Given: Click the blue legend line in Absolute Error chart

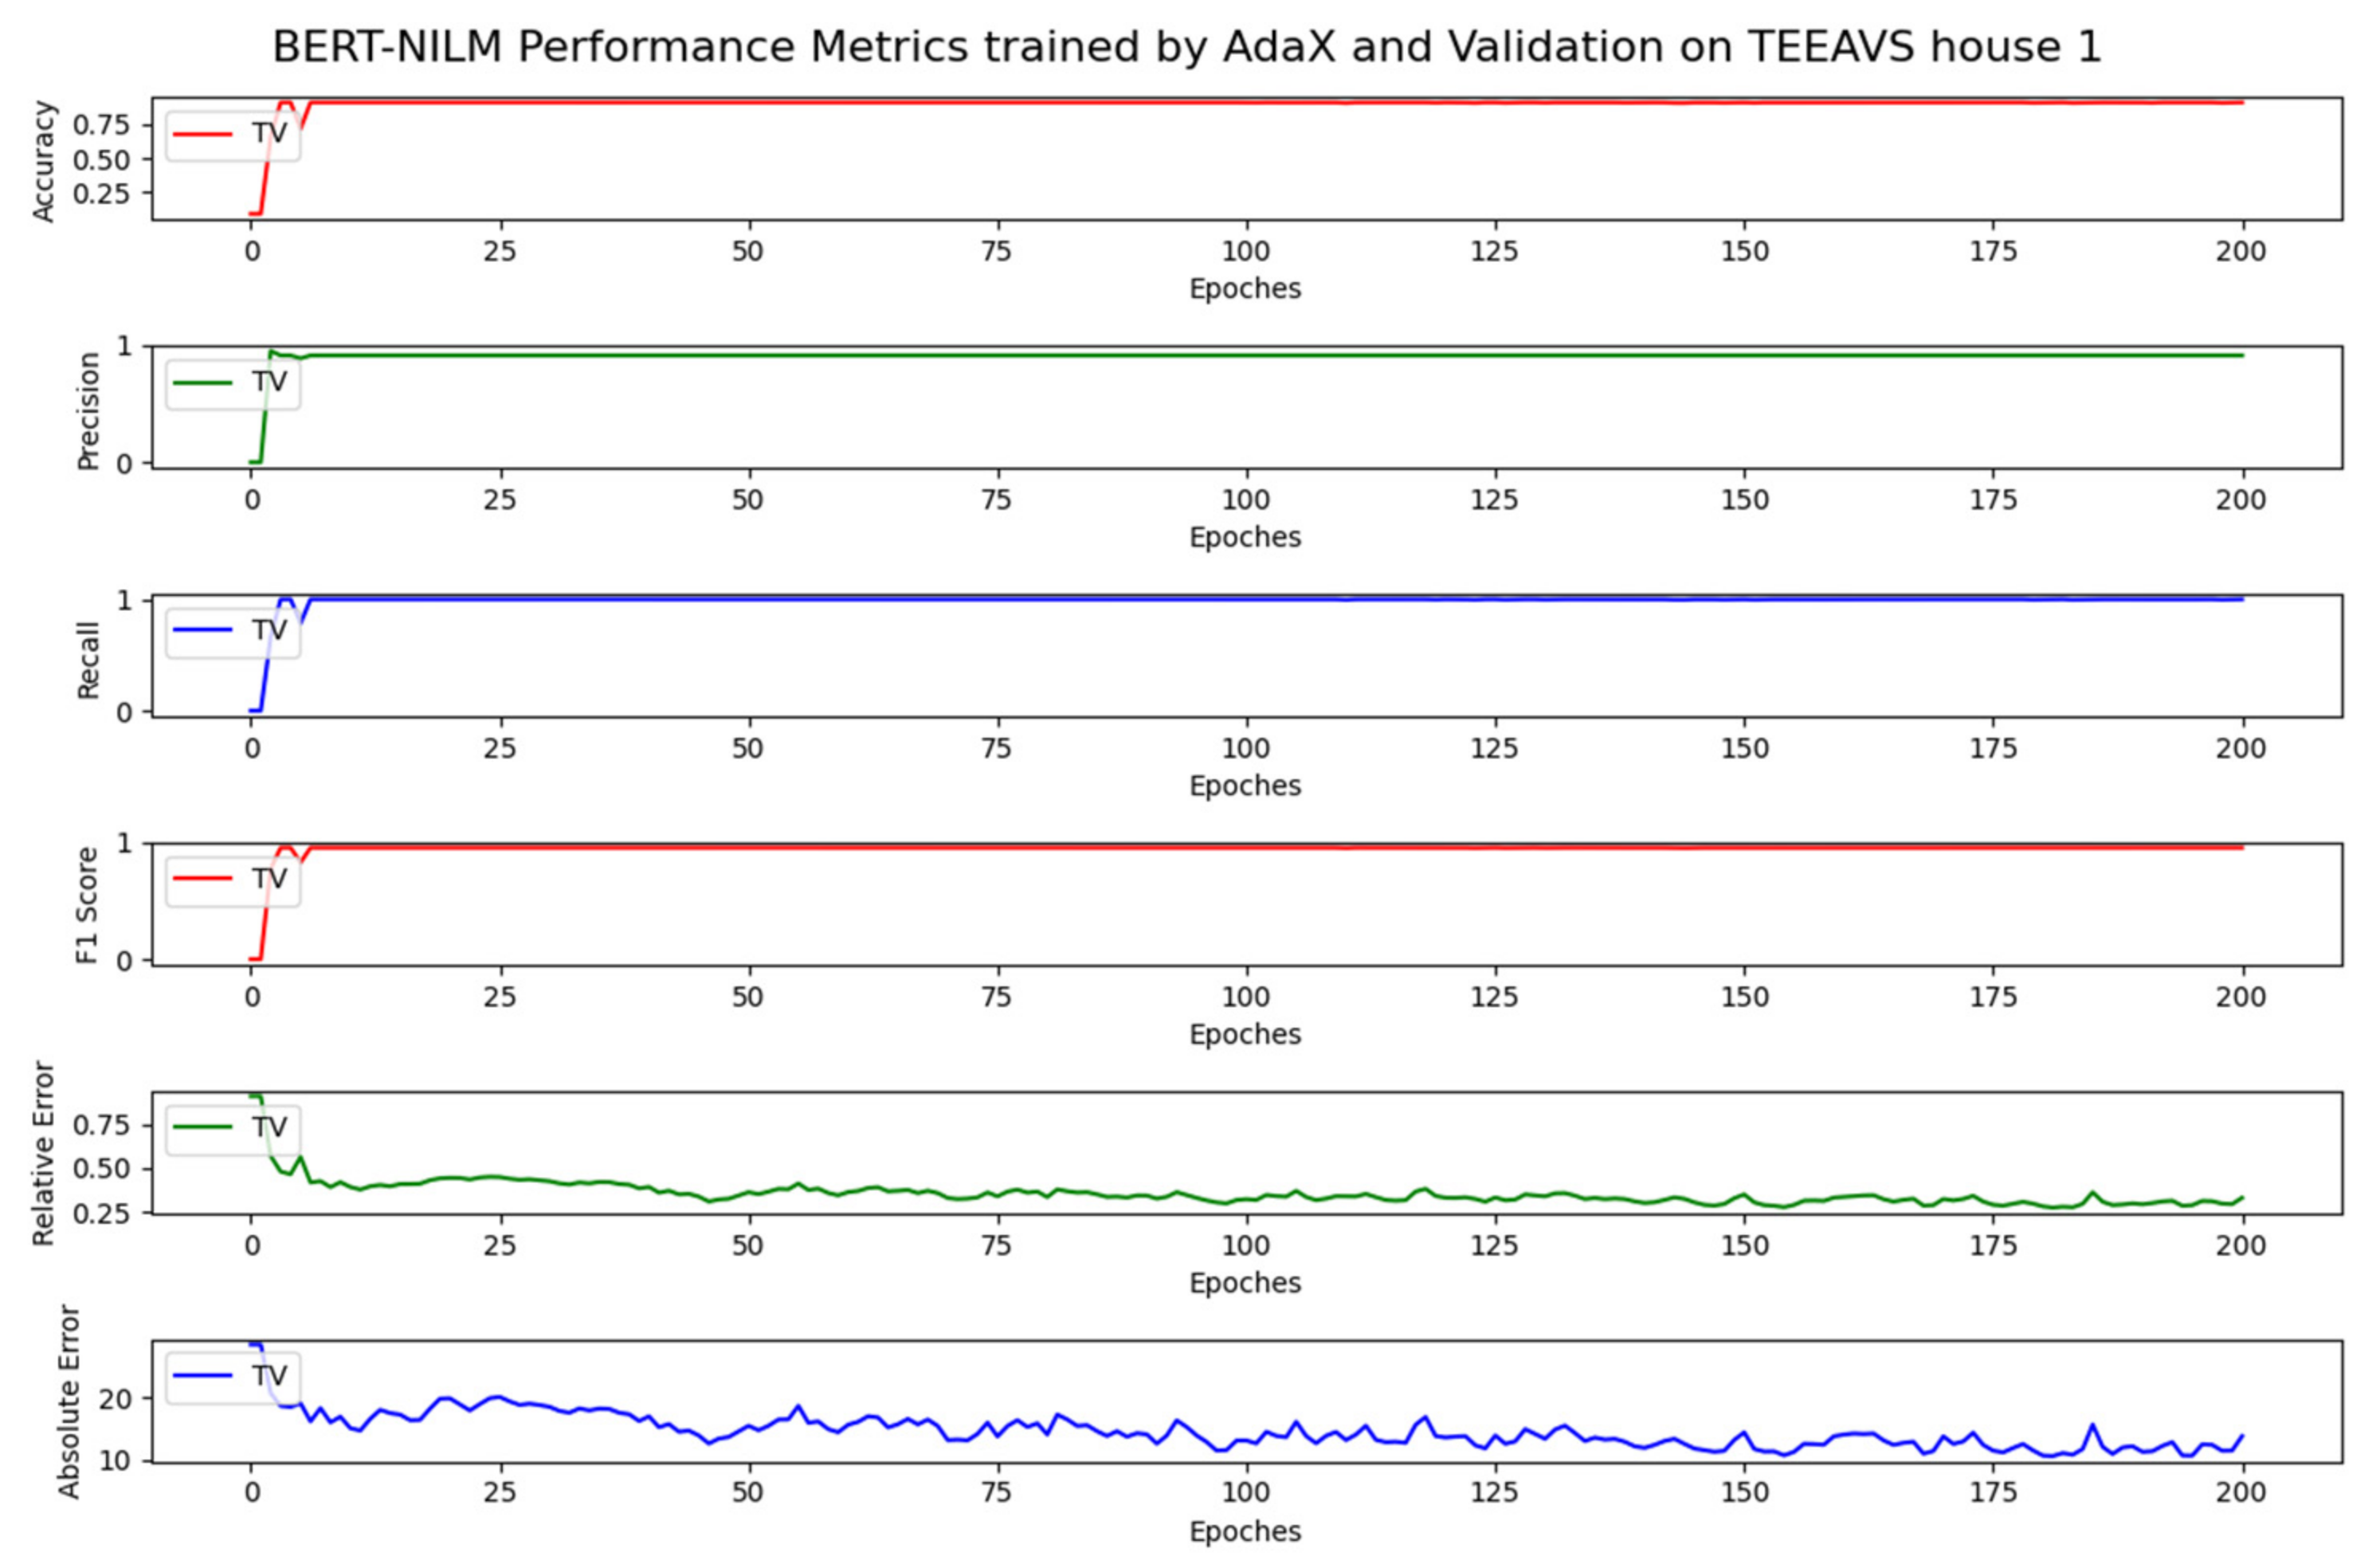Looking at the screenshot, I should click(203, 1375).
